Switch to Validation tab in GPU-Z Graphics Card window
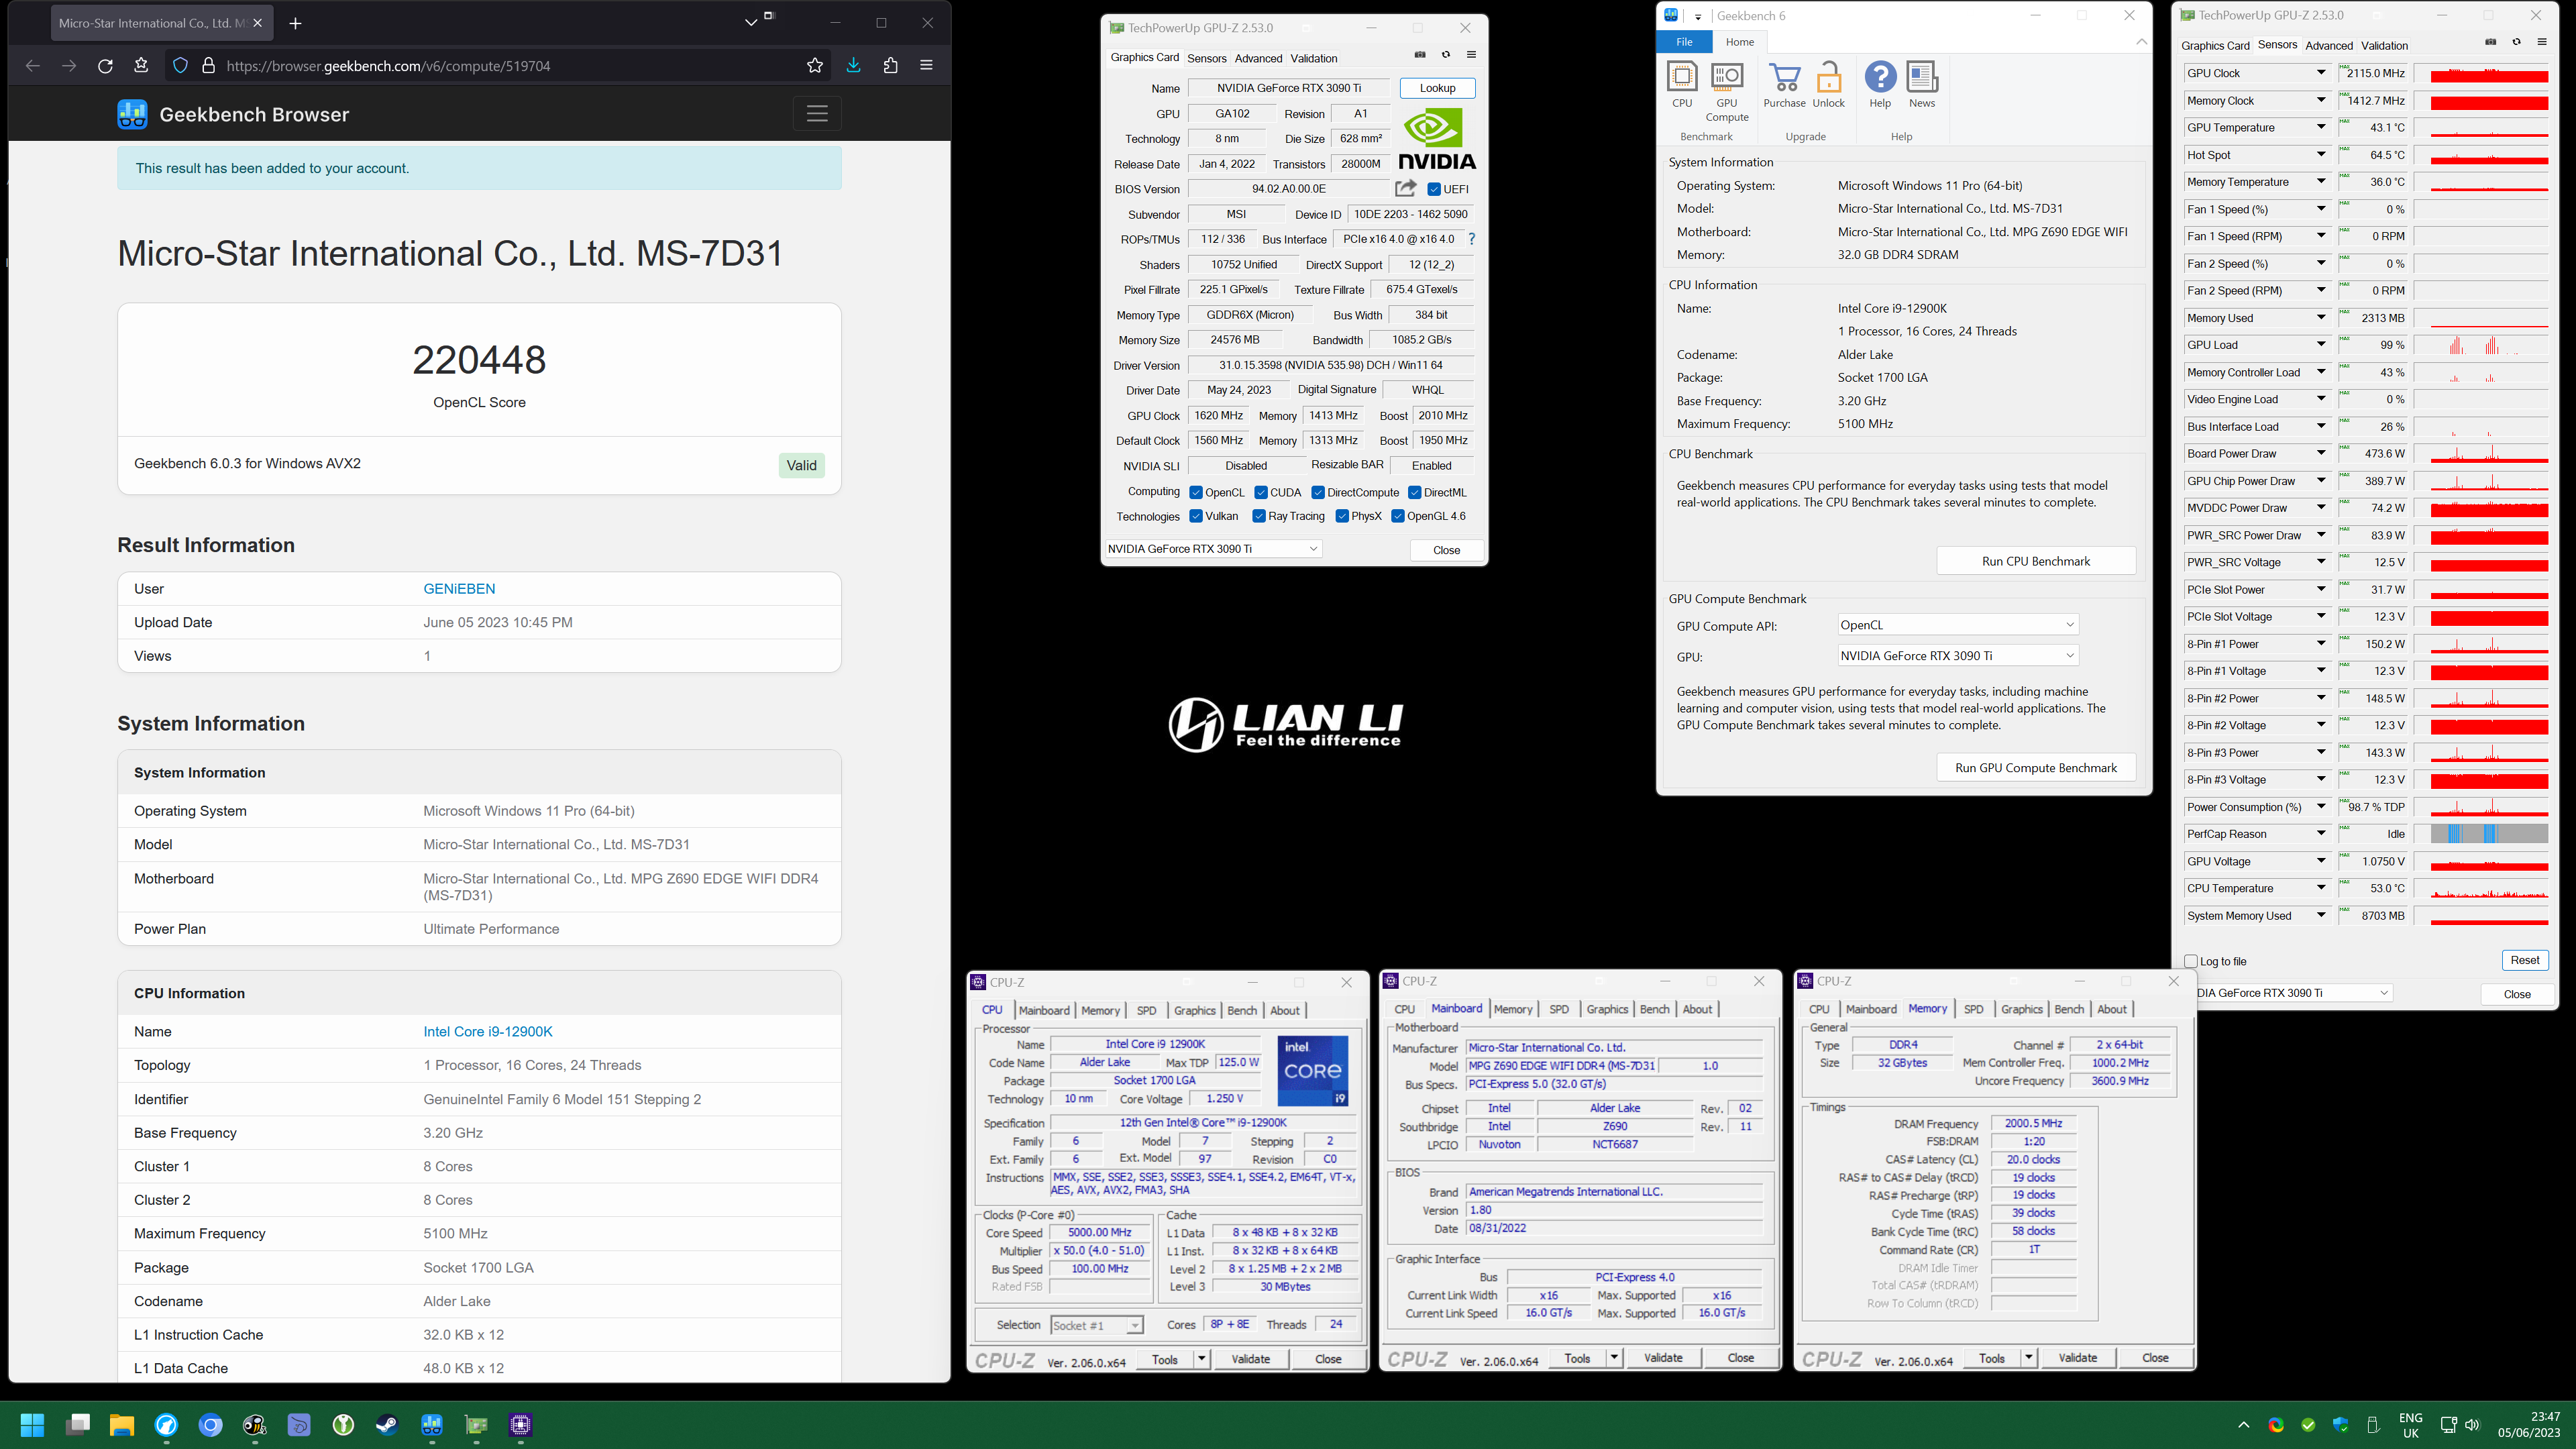Image resolution: width=2576 pixels, height=1449 pixels. 1313,58
